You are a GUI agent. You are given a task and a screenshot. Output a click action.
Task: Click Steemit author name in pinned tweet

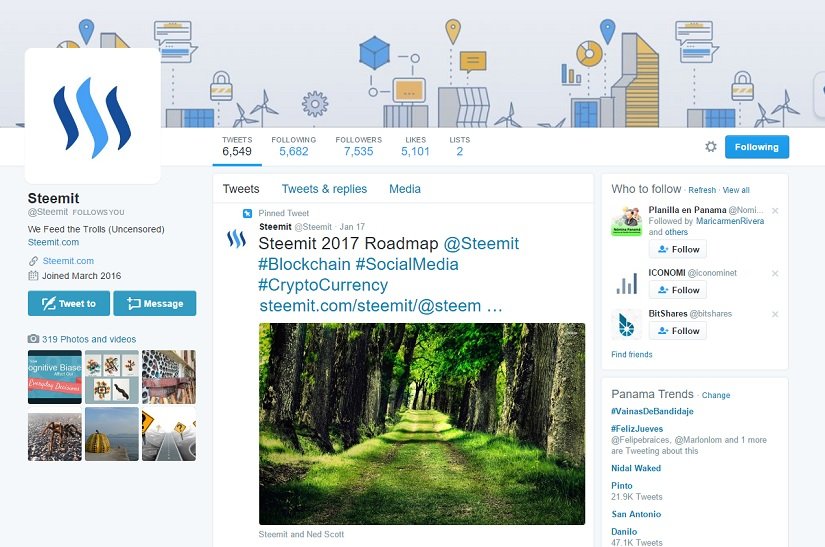(275, 227)
